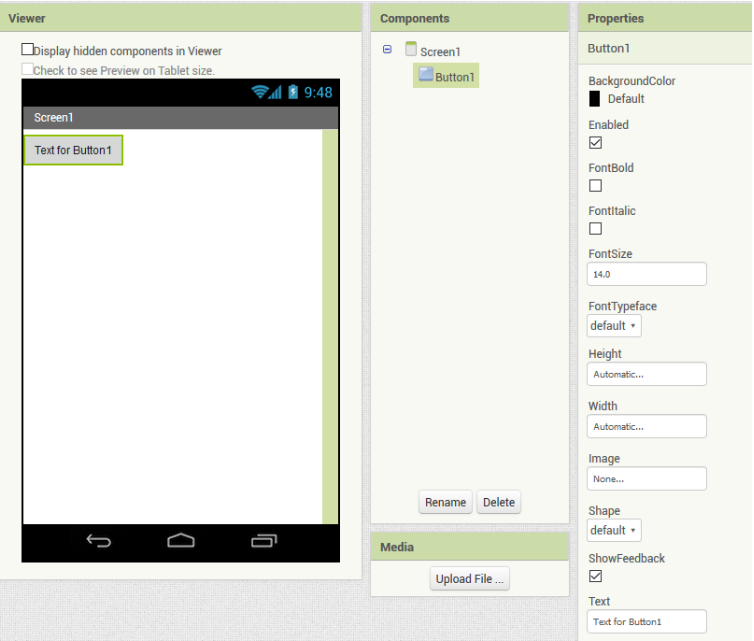Open the Shape dropdown
This screenshot has height=641, width=754.
click(614, 530)
